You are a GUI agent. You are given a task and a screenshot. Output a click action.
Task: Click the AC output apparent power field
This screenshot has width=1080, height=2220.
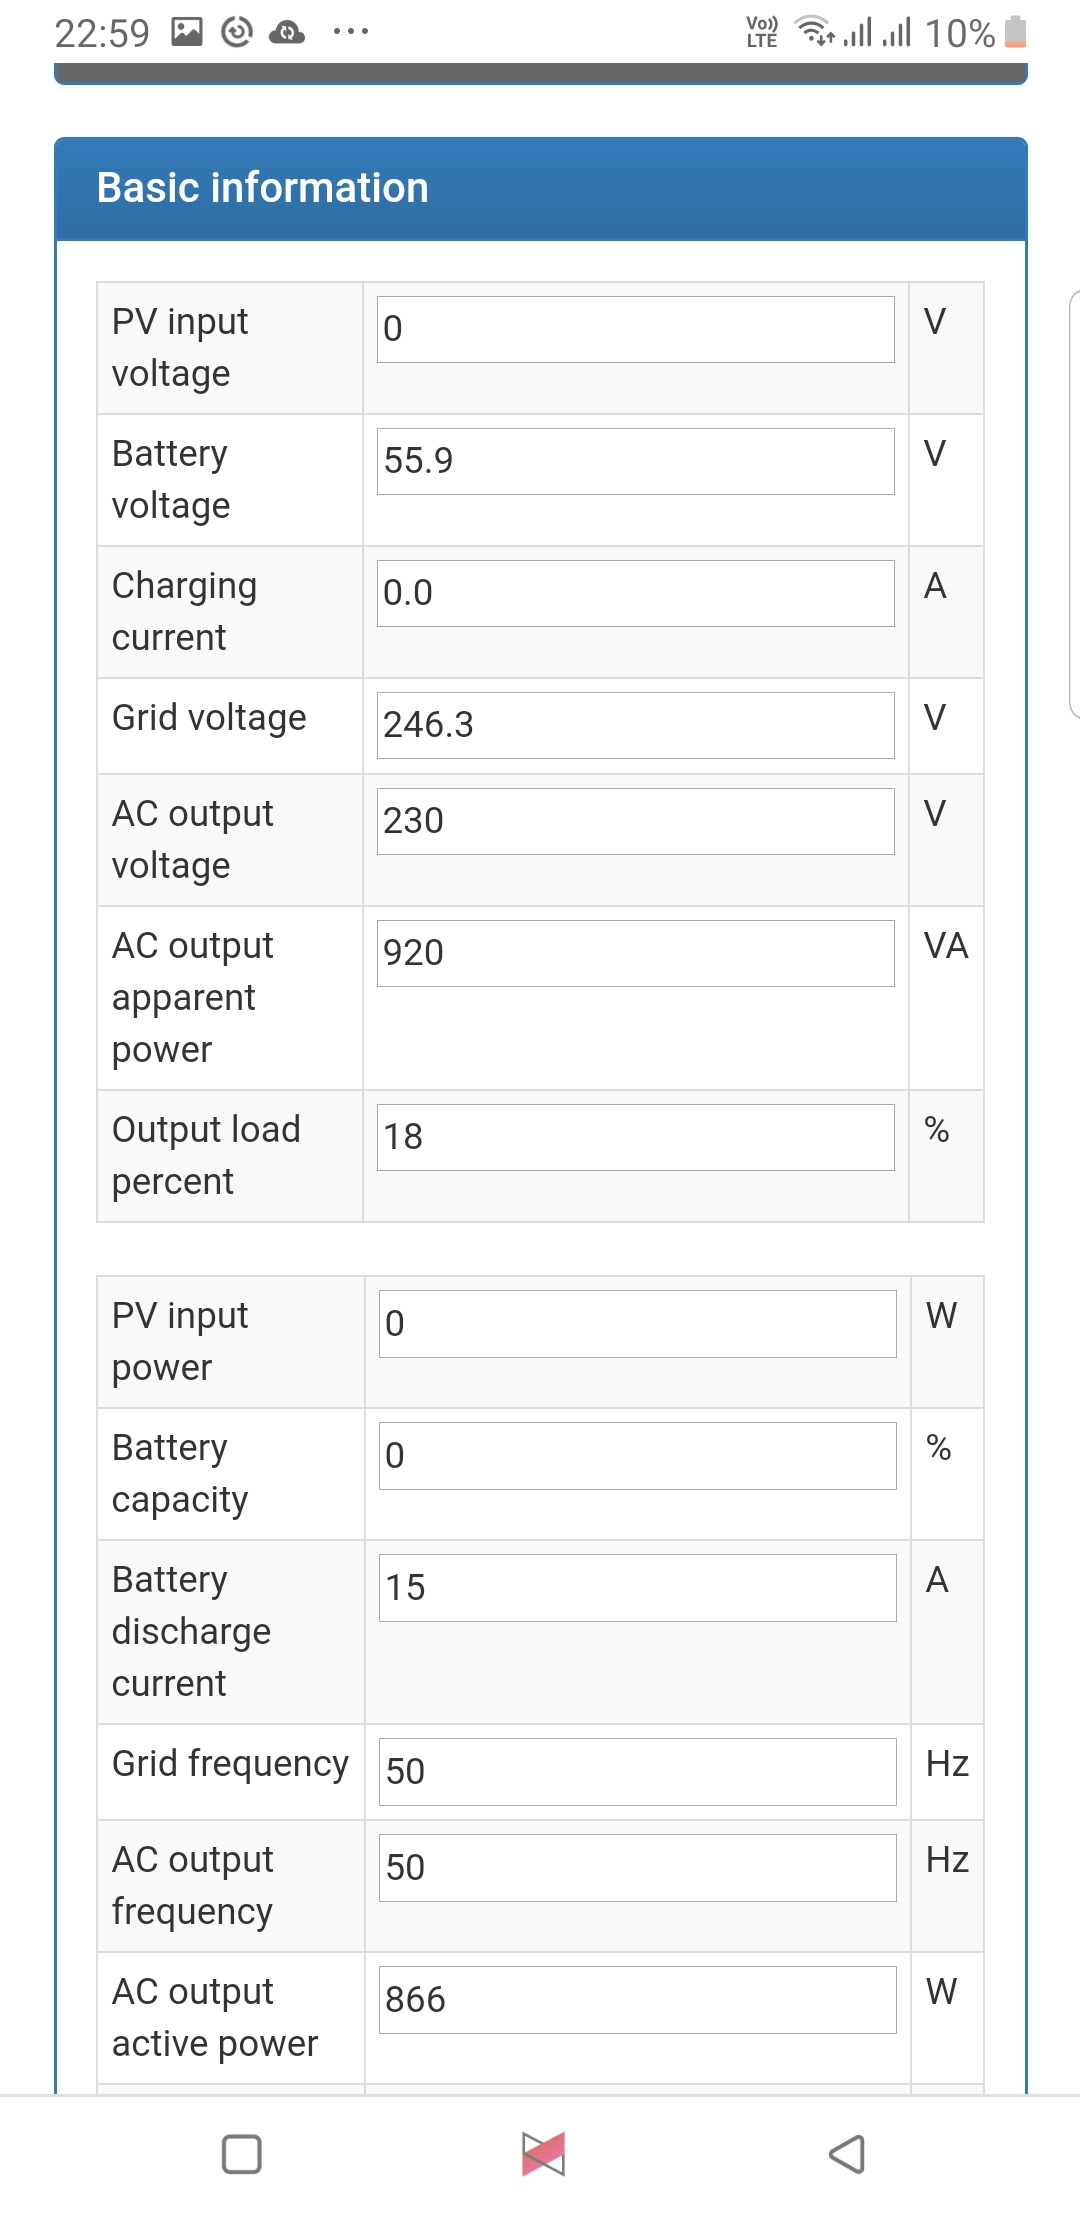point(635,953)
